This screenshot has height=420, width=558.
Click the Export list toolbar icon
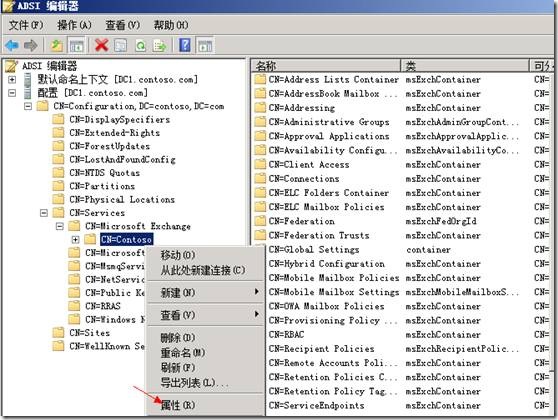pos(159,45)
